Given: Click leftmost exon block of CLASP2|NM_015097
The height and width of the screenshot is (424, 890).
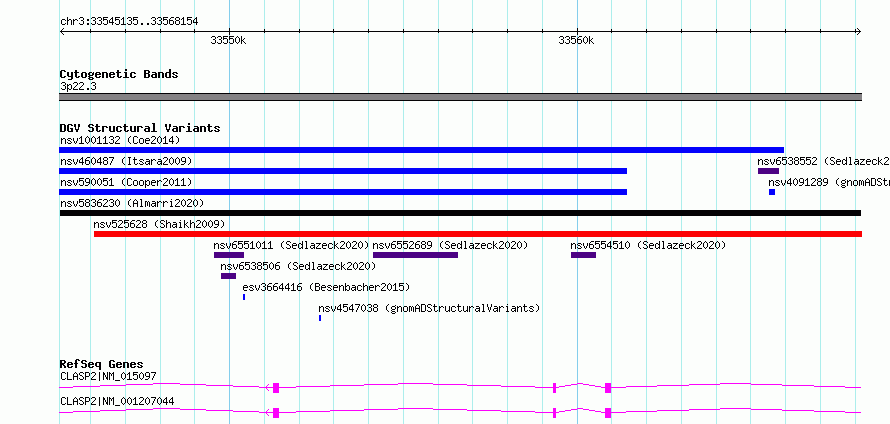Looking at the screenshot, I should [x=276, y=388].
